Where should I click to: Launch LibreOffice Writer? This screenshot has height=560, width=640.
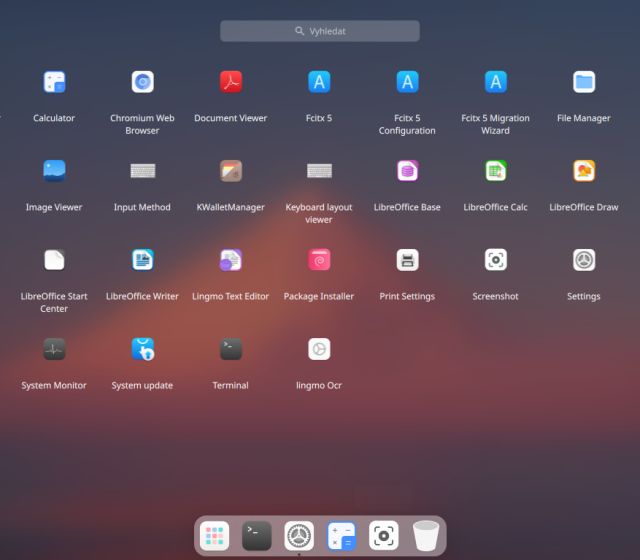point(142,260)
